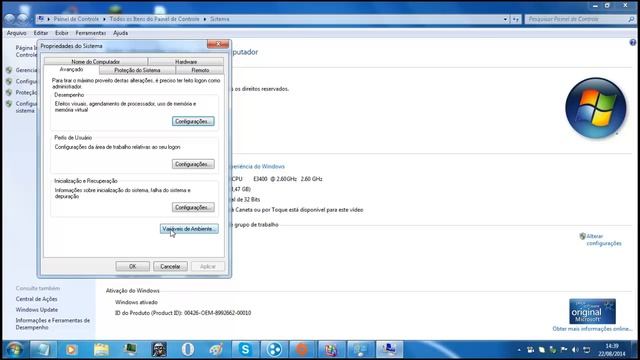Click OK in Propriedades do Sistema
The image size is (640, 360).
coord(133,266)
